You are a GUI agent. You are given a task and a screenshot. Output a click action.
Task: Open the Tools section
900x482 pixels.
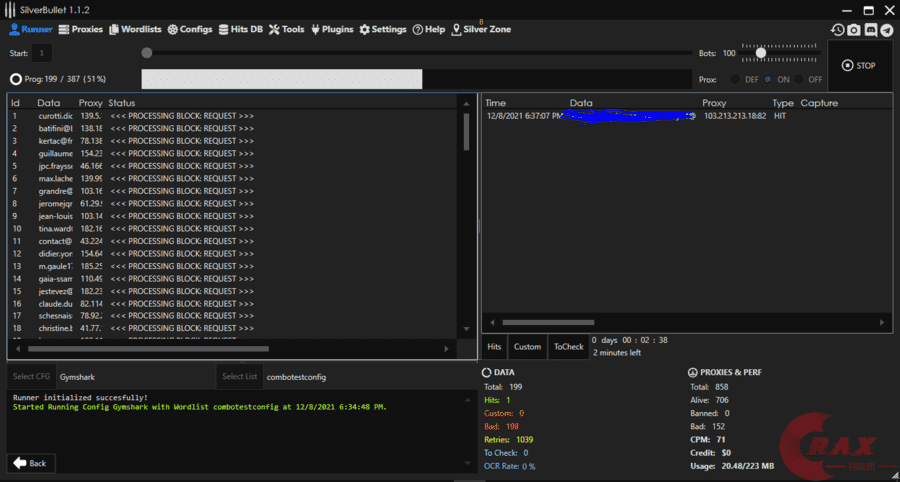(287, 29)
